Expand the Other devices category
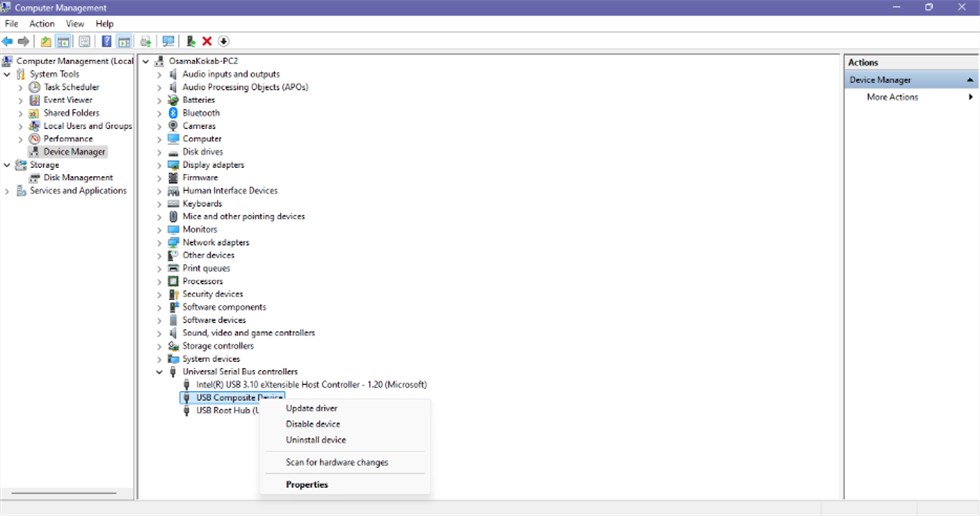The width and height of the screenshot is (980, 516). (159, 256)
